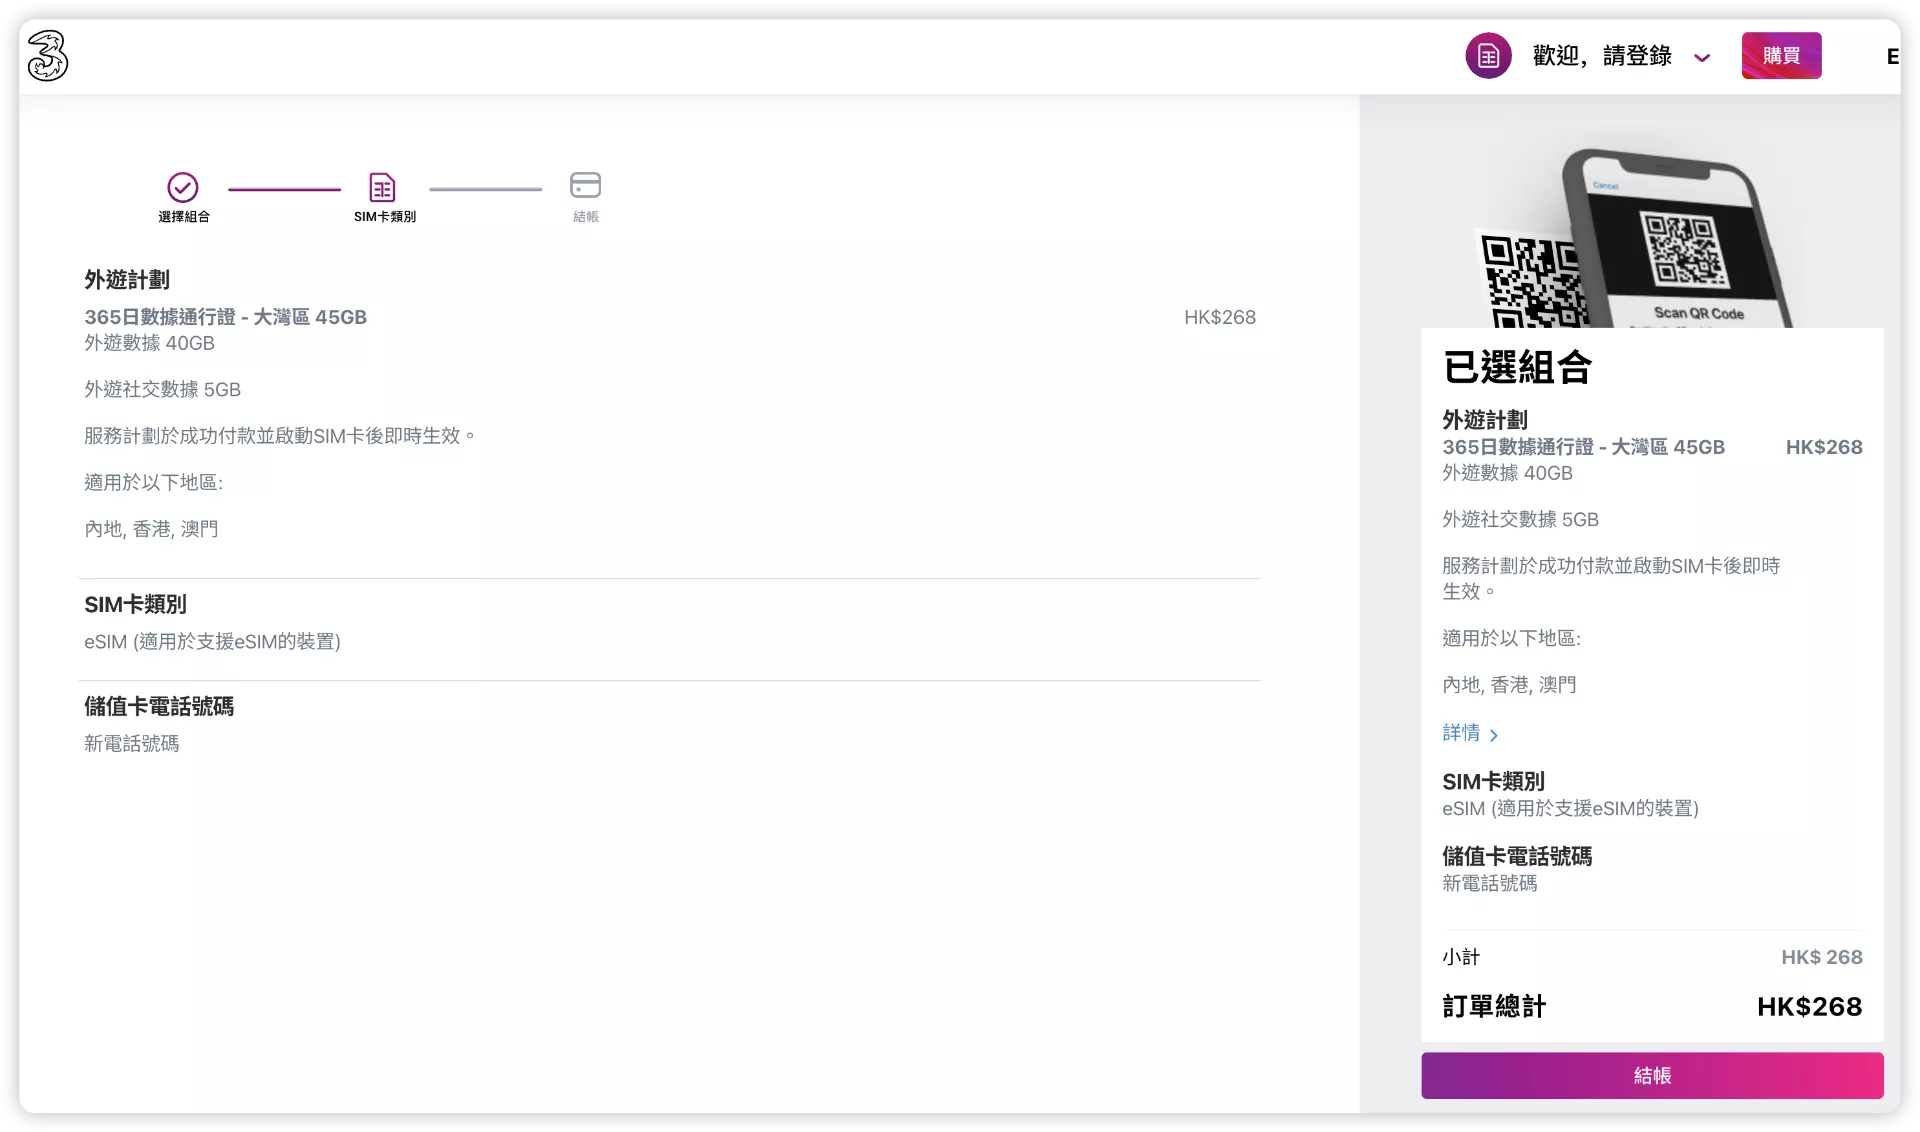Click 新電話號碼 under main 儲值卡電話號碼
The width and height of the screenshot is (1920, 1132).
click(x=131, y=743)
